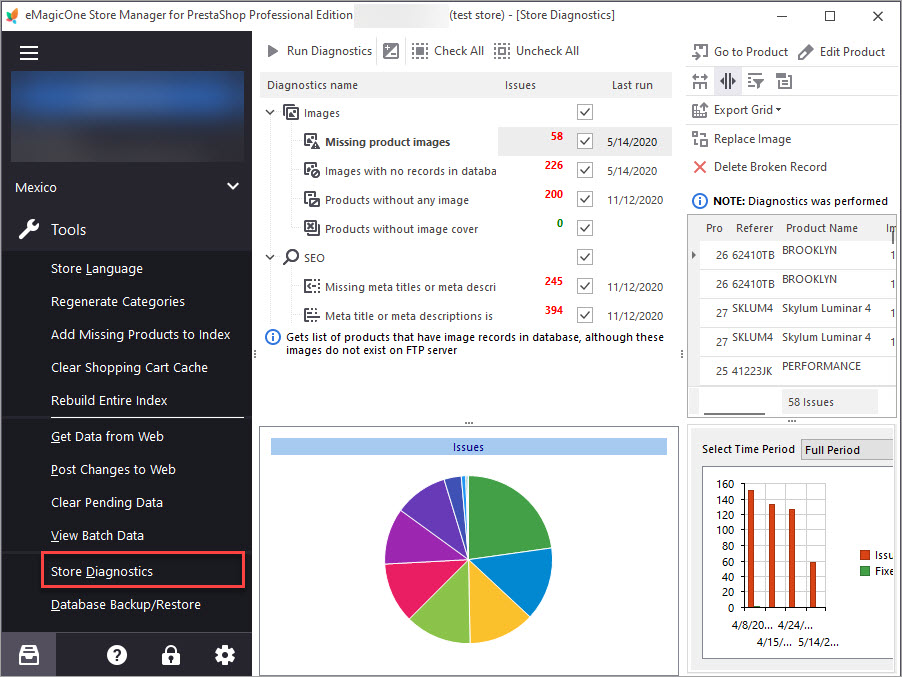This screenshot has height=677, width=902.
Task: Click the filter rows icon above Export Grid
Action: [x=755, y=81]
